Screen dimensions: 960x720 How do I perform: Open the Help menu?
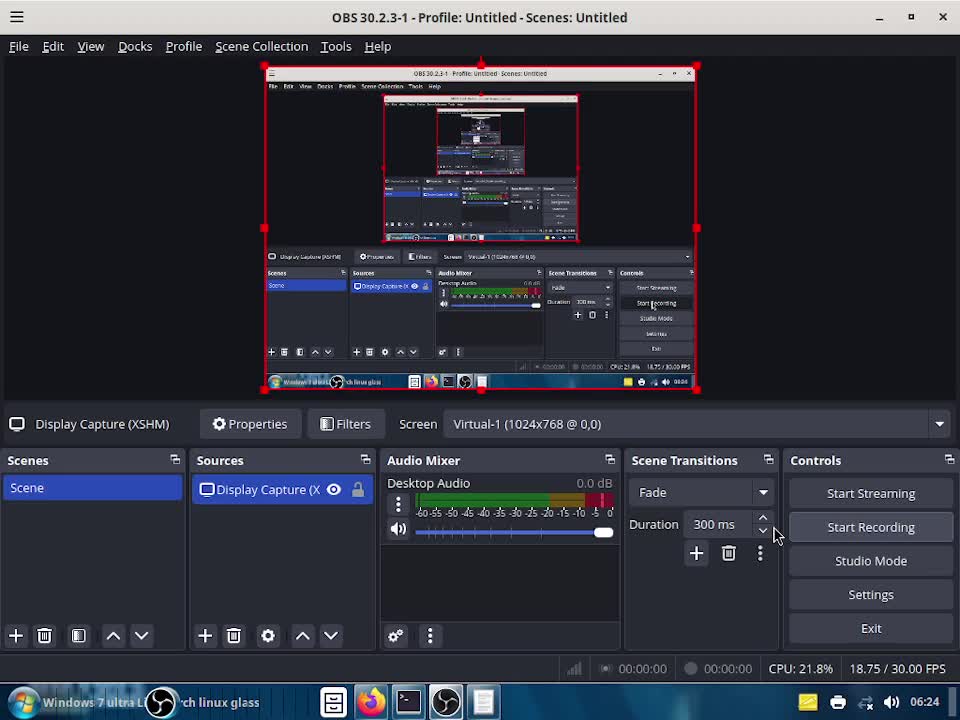pyautogui.click(x=378, y=47)
